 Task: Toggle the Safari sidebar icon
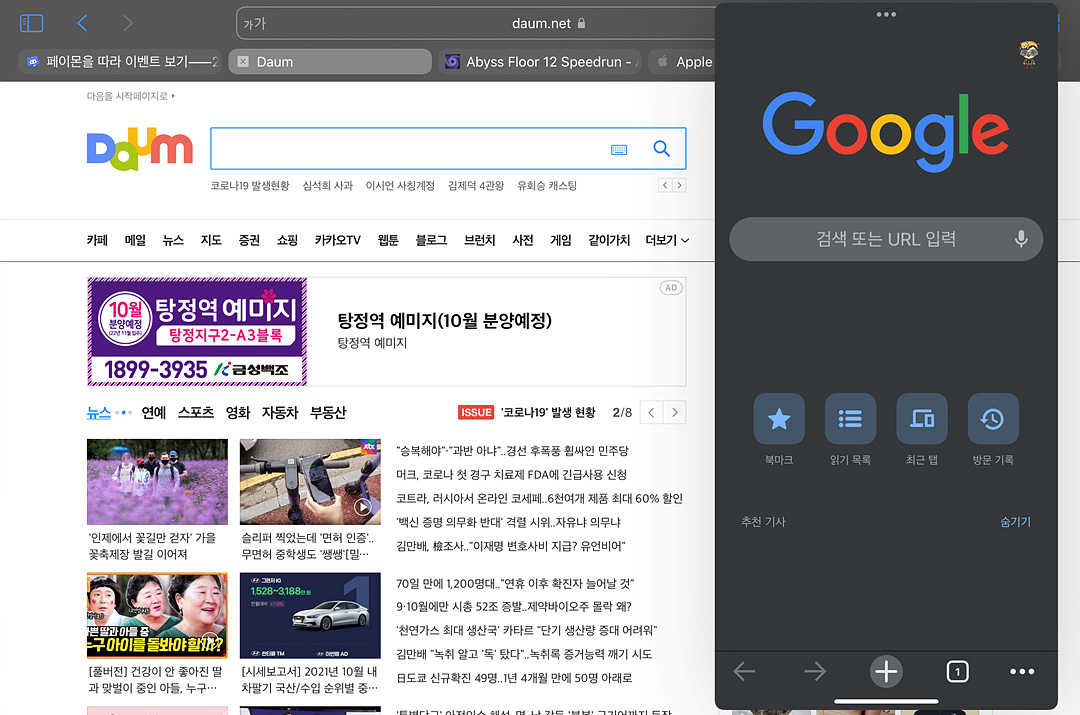(32, 23)
